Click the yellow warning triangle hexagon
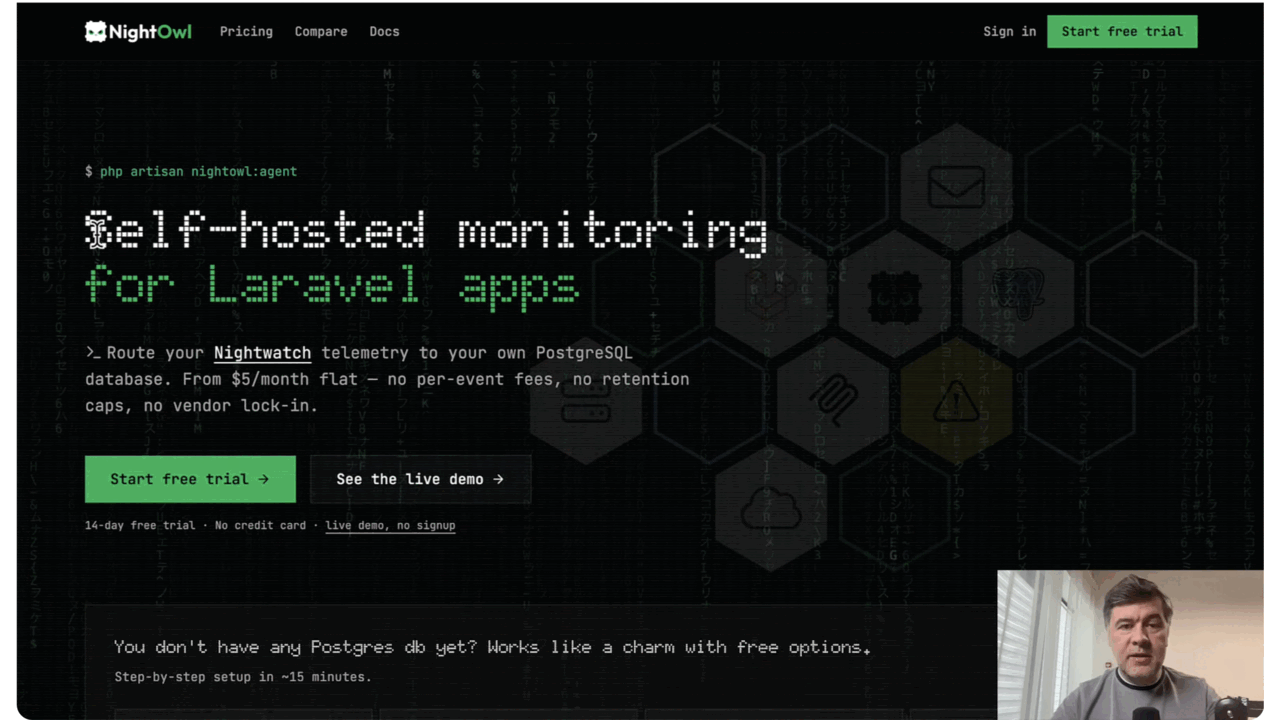The image size is (1280, 720). point(956,403)
